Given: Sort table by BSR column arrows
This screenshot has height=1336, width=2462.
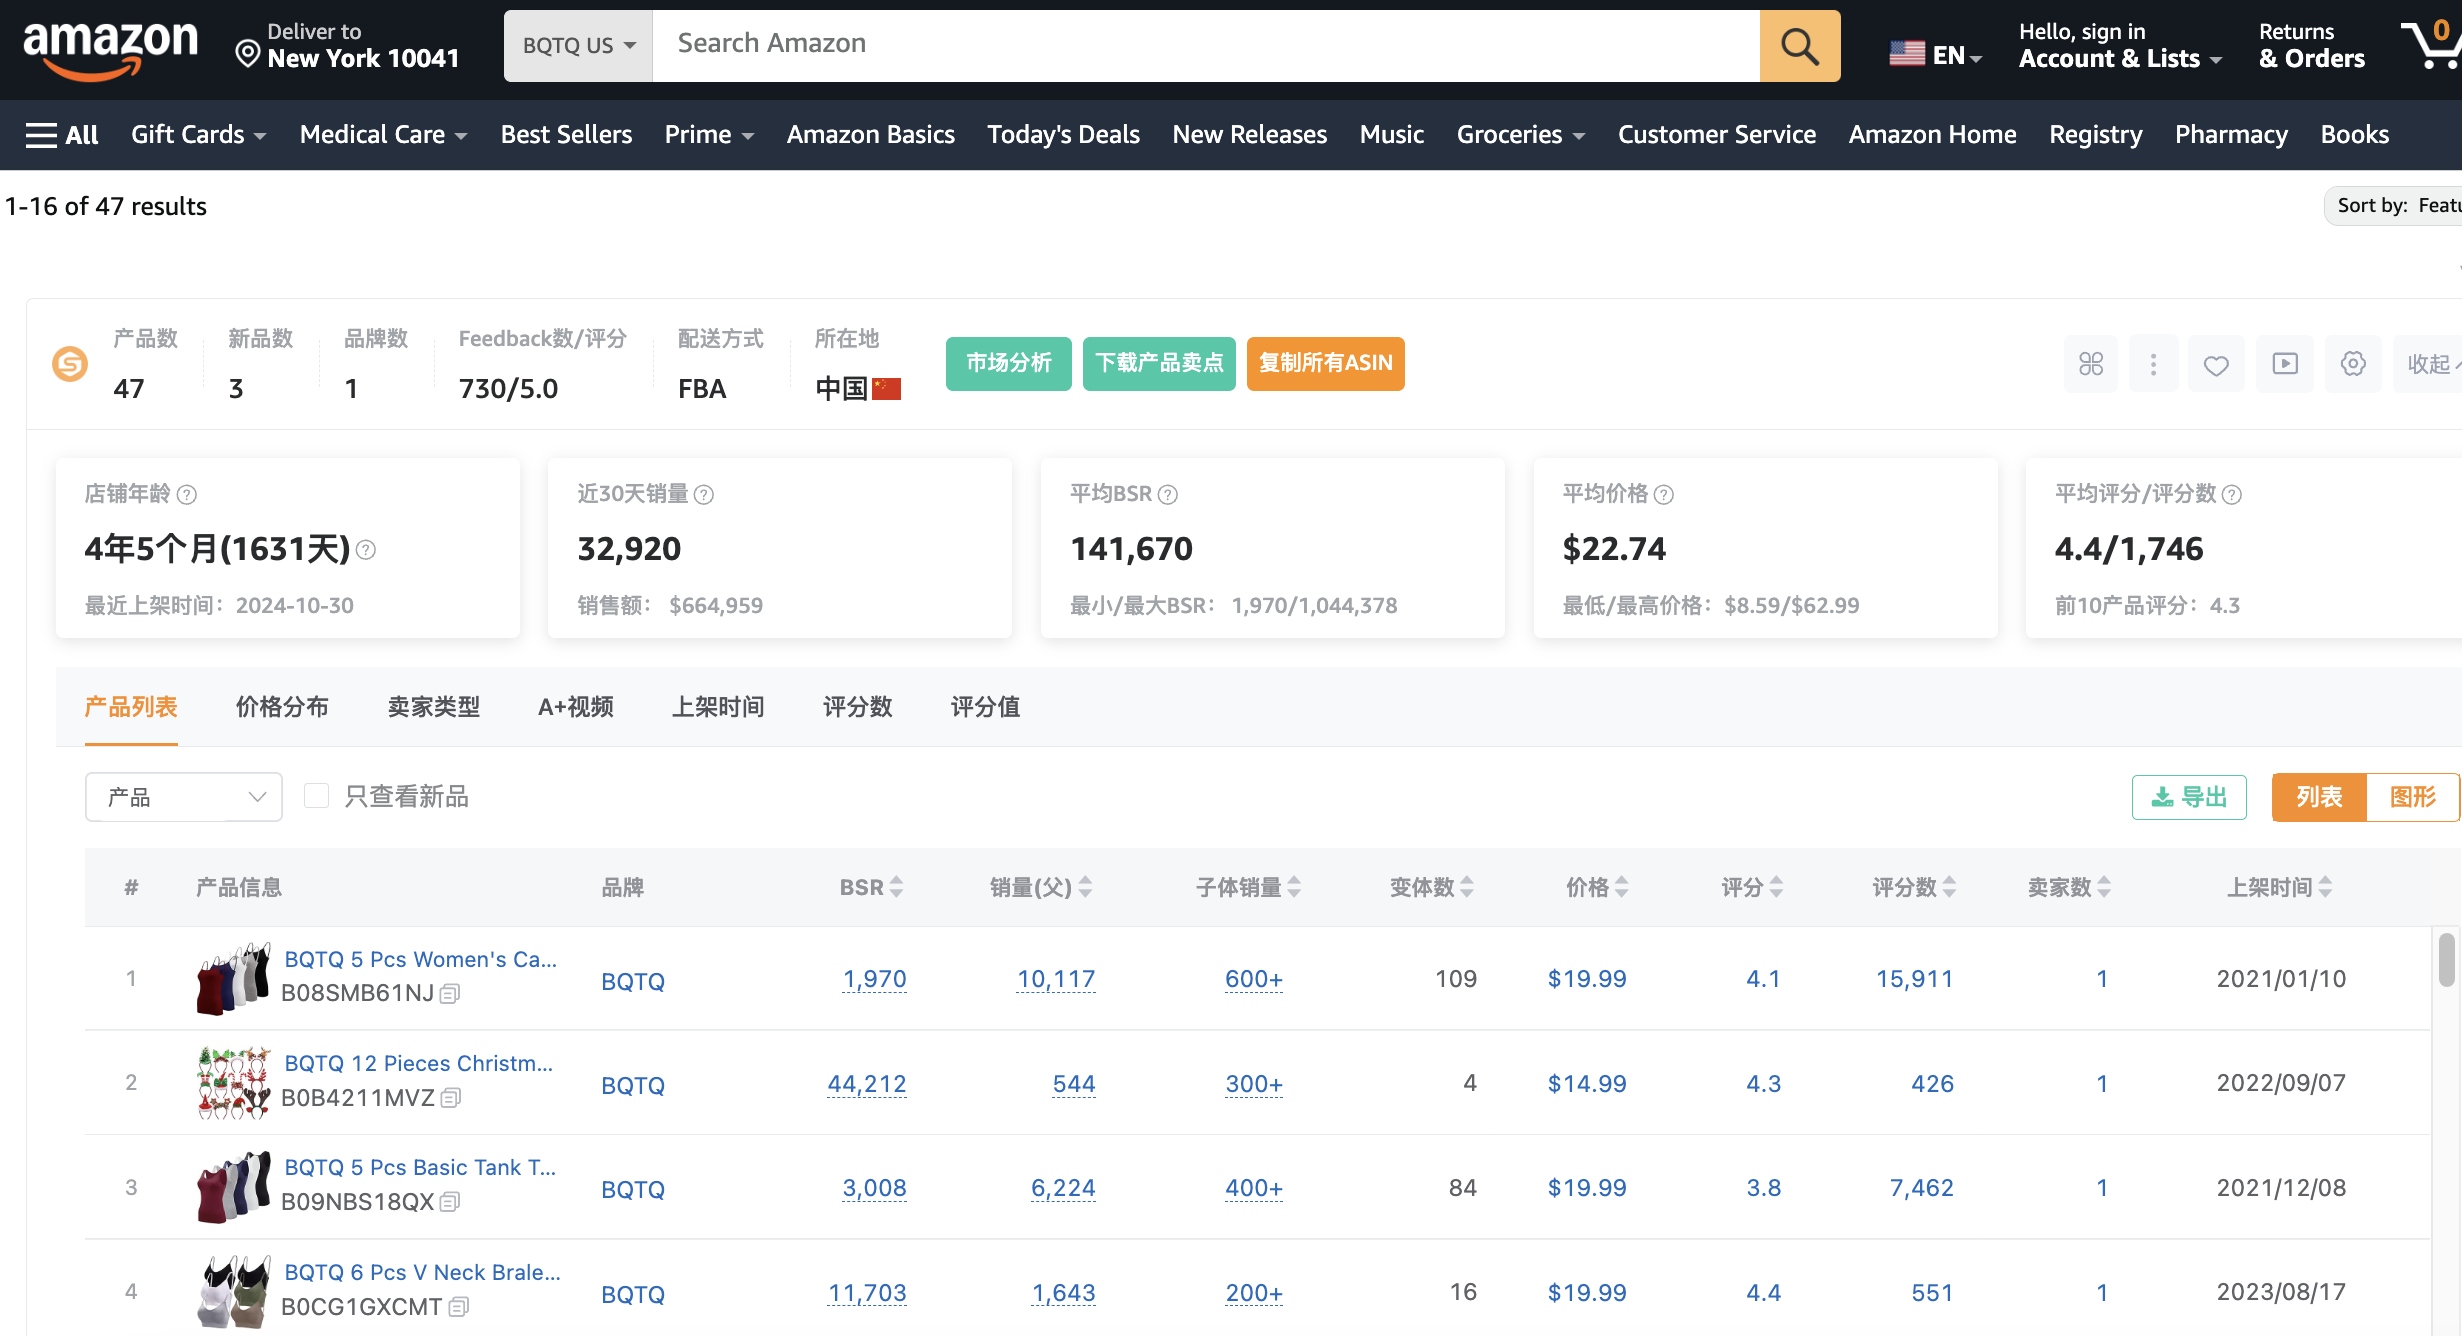Looking at the screenshot, I should click(896, 887).
